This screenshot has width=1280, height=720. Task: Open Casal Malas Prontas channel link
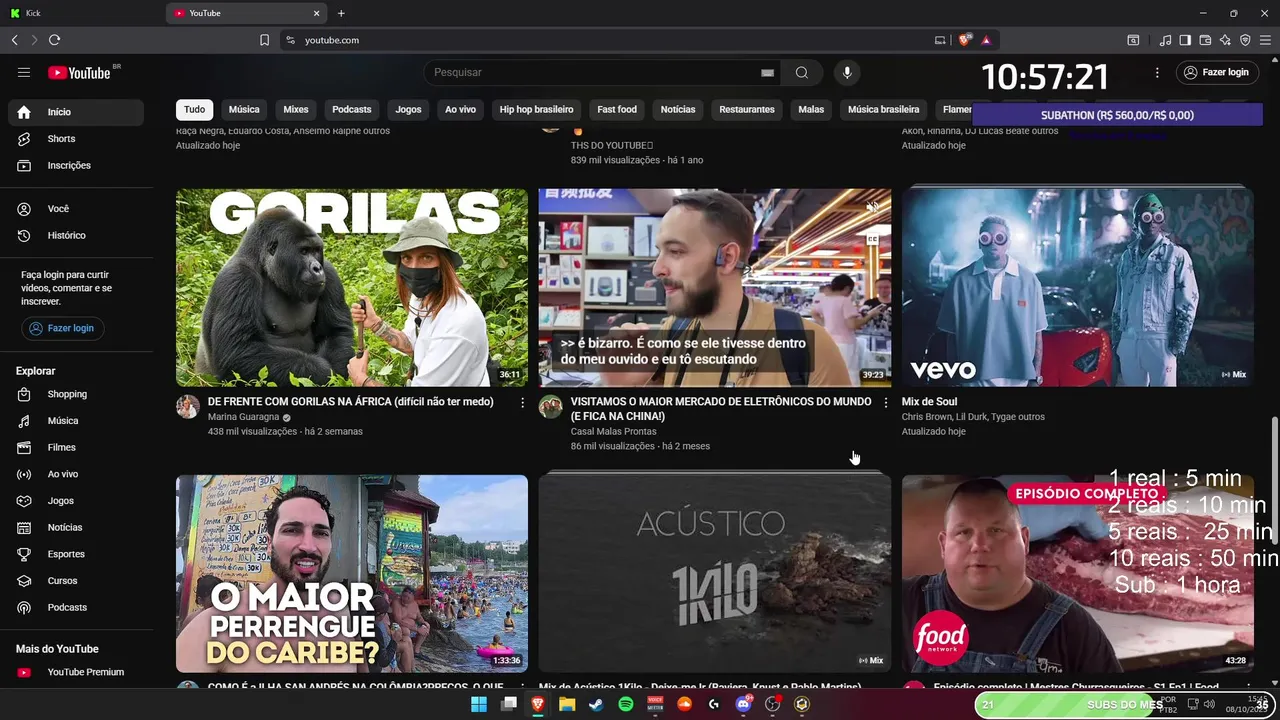(x=613, y=431)
